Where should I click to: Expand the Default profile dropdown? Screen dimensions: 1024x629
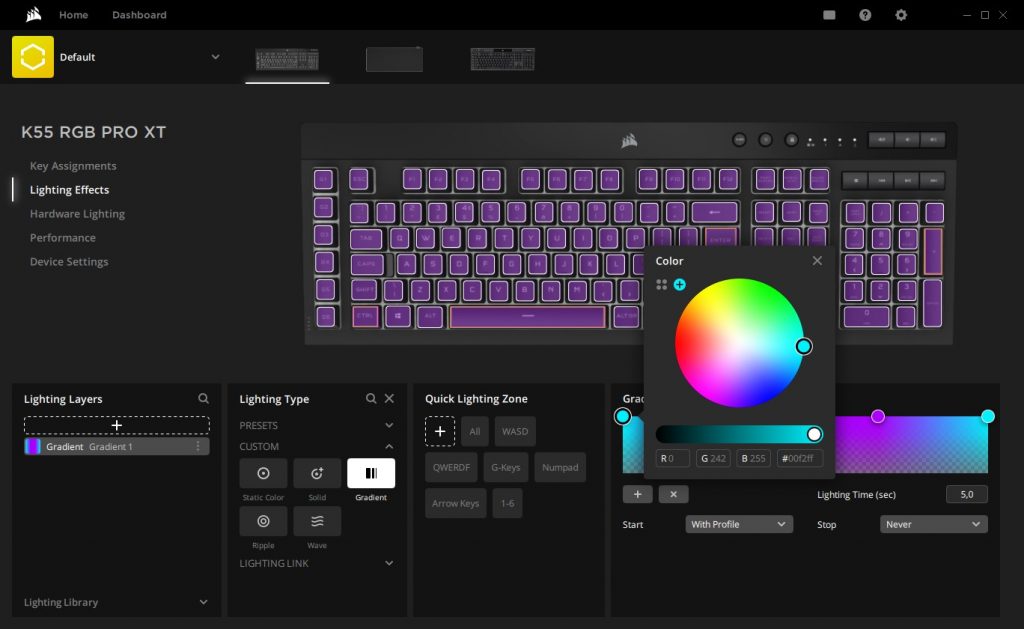[x=215, y=57]
